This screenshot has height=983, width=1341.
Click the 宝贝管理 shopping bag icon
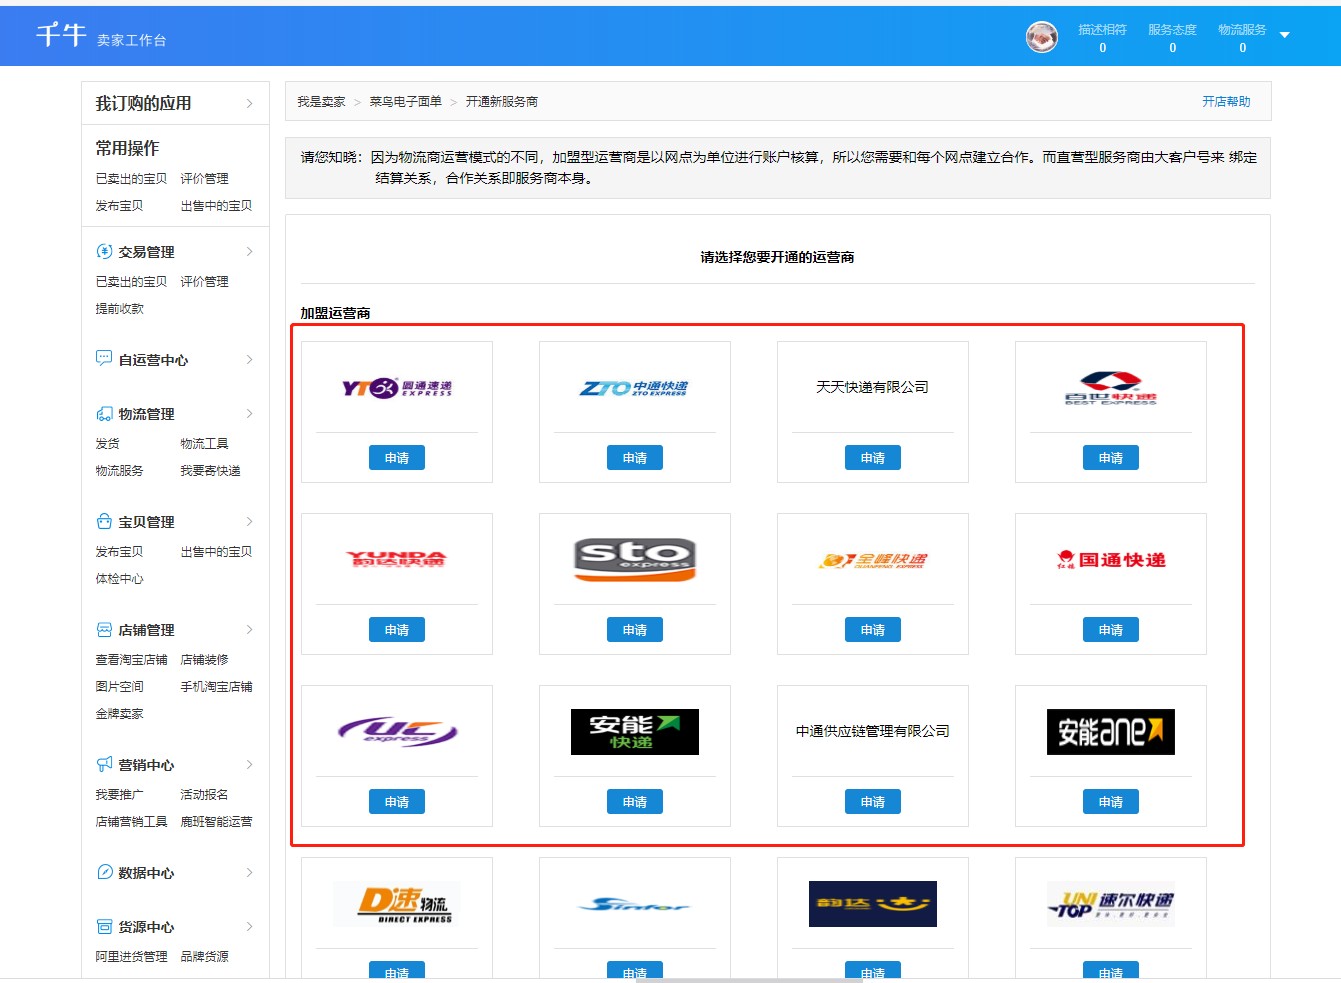pos(104,521)
